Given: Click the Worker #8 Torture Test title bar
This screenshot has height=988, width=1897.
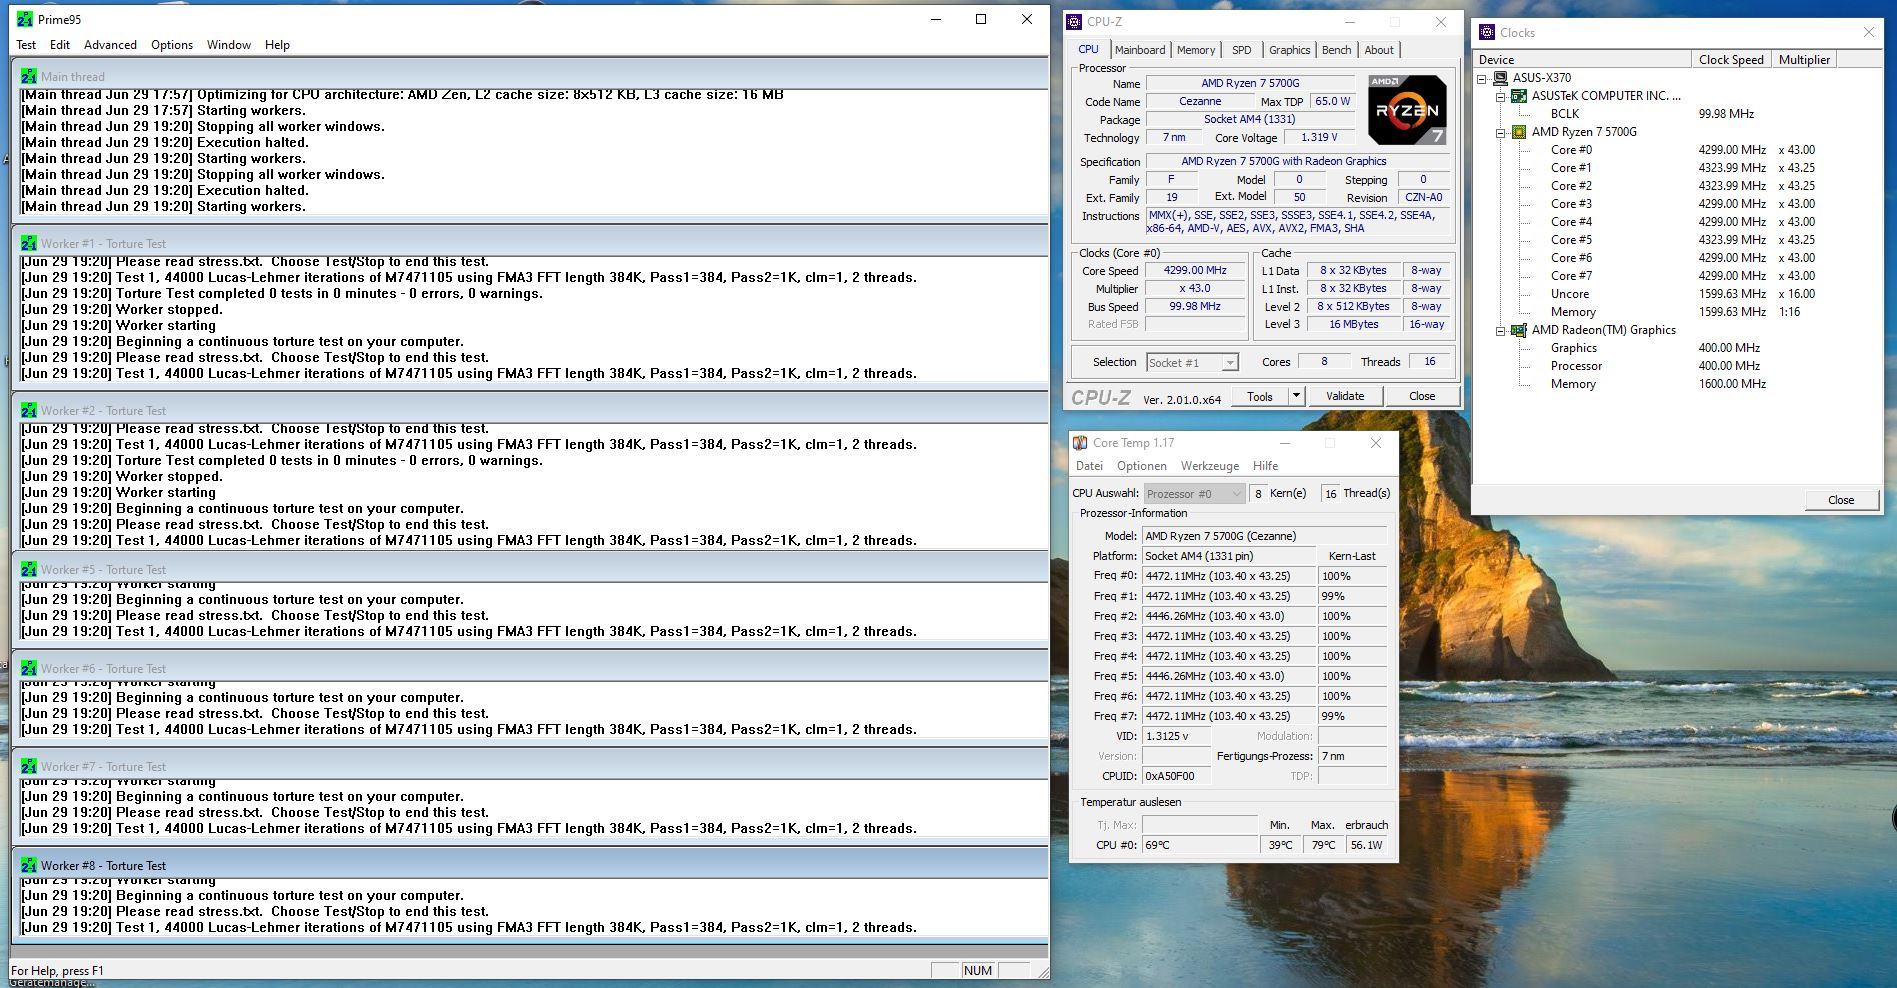Looking at the screenshot, I should click(x=530, y=865).
